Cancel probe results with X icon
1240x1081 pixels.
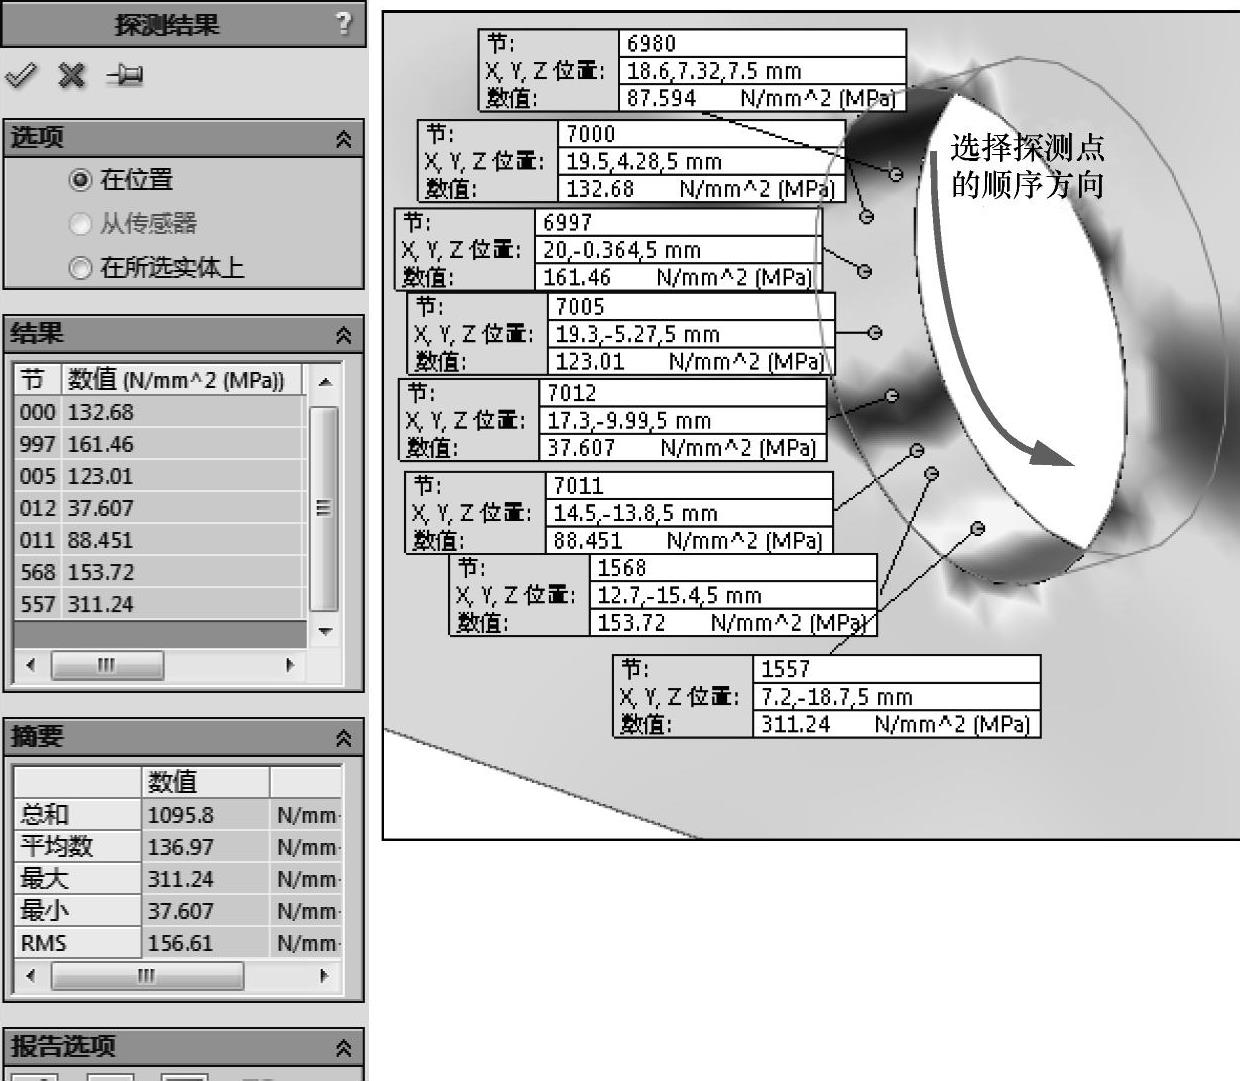click(72, 76)
